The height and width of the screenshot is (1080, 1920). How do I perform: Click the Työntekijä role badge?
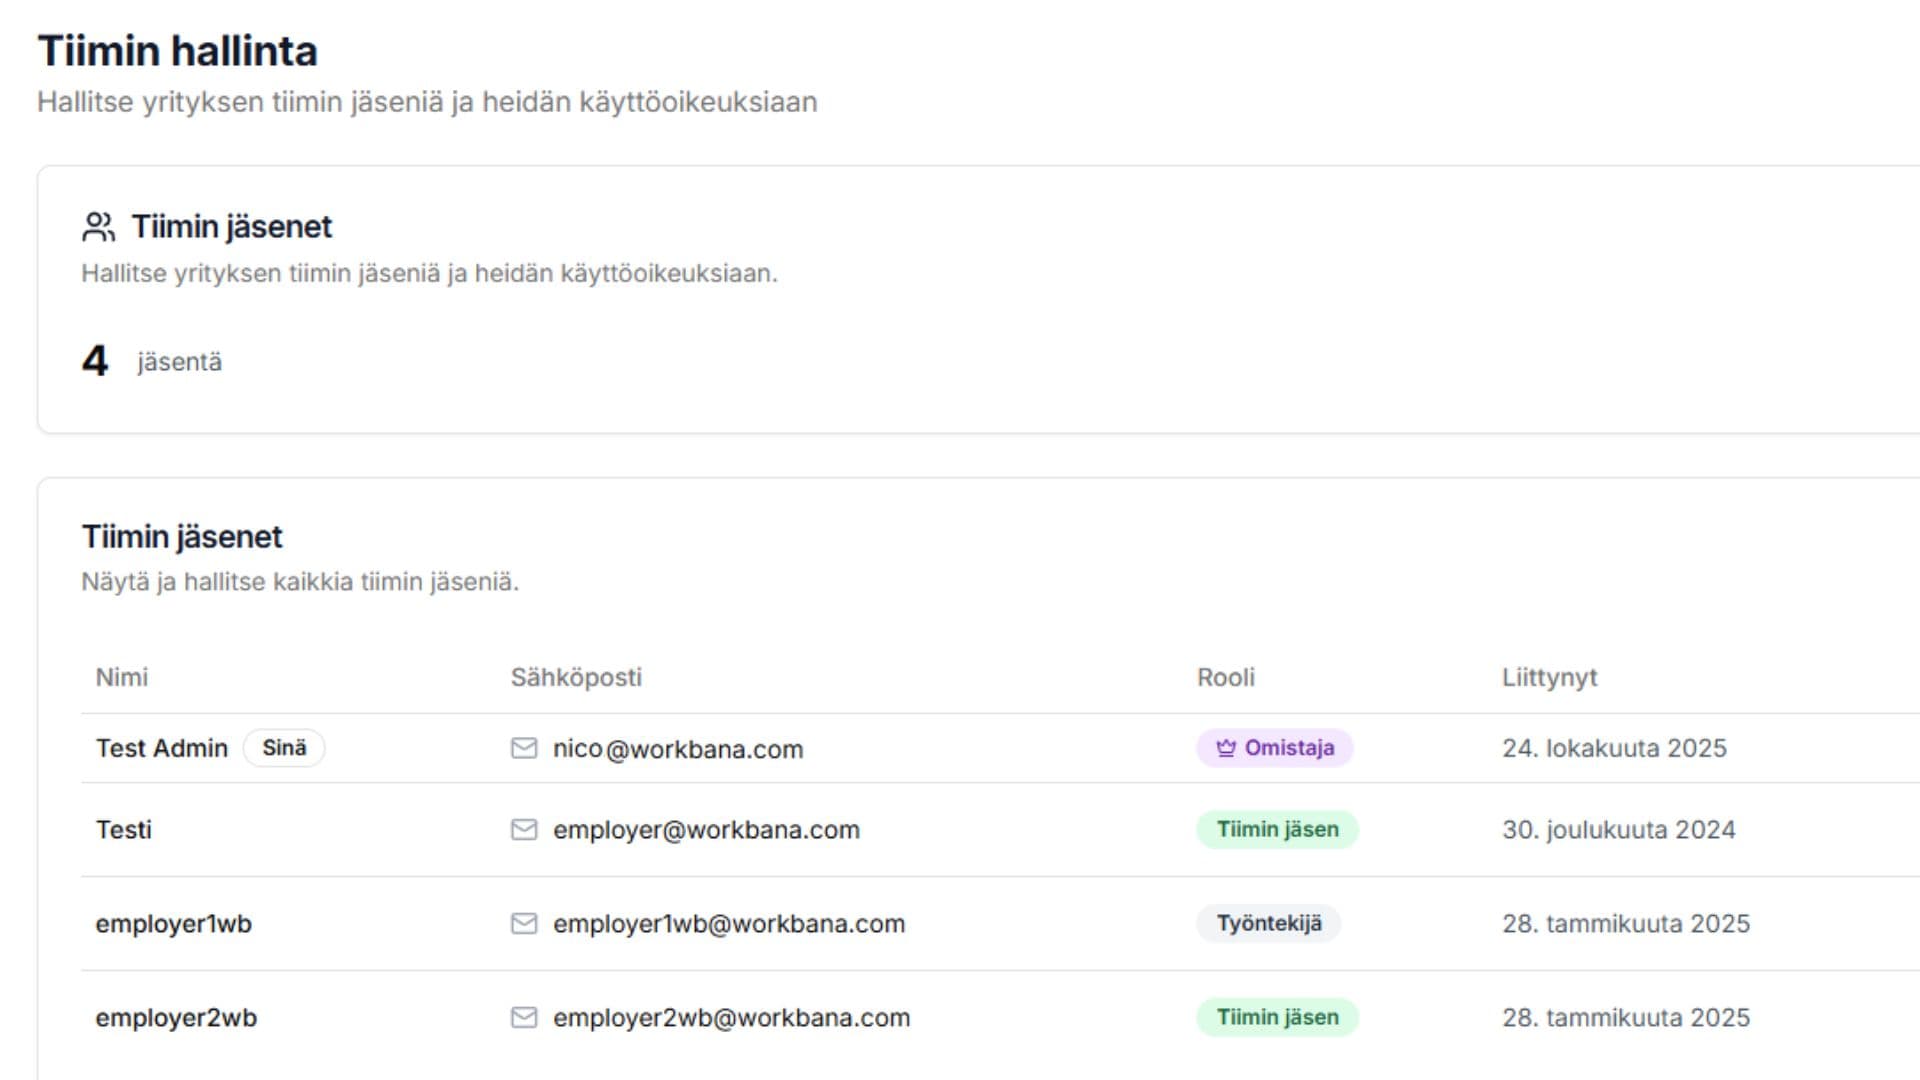1268,924
